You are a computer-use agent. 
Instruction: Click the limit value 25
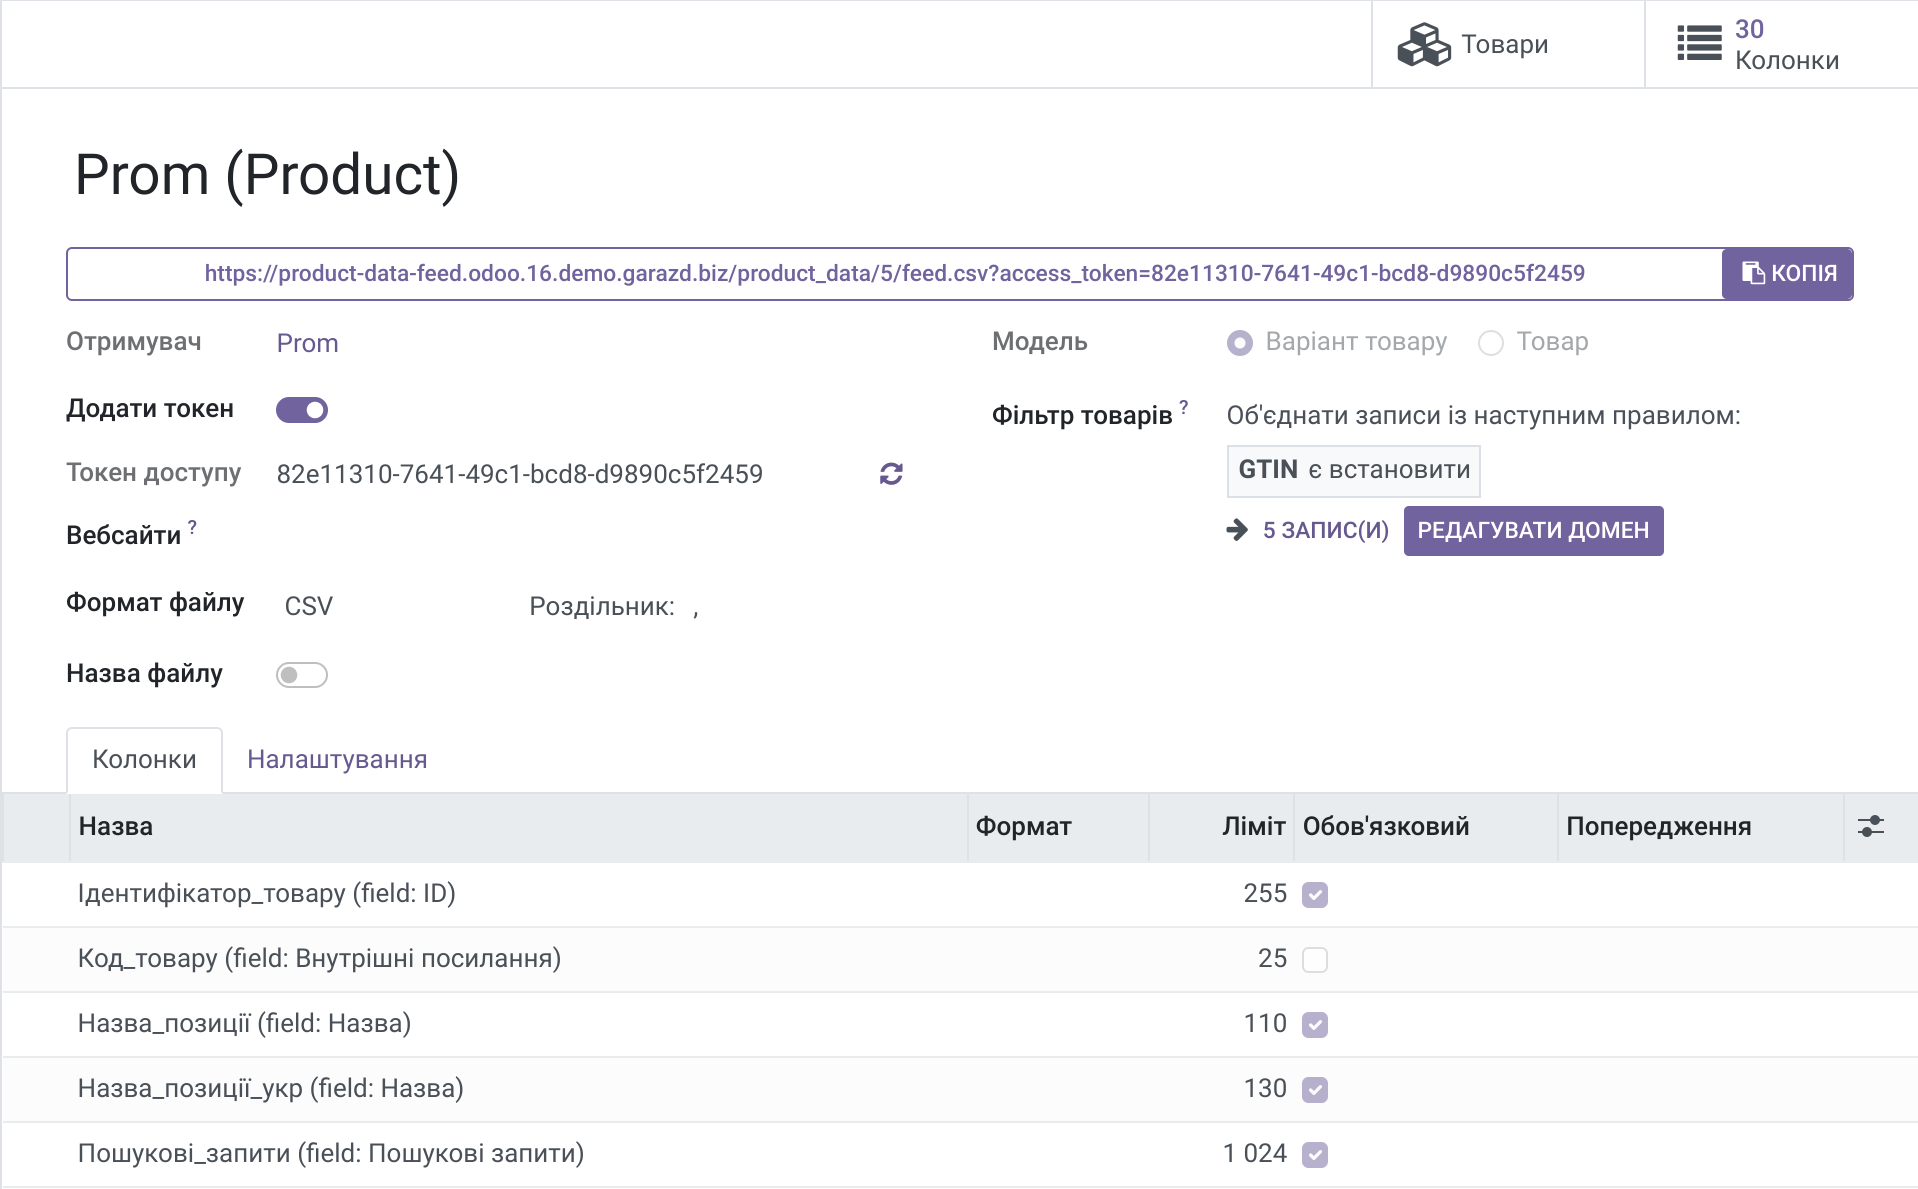coord(1272,958)
